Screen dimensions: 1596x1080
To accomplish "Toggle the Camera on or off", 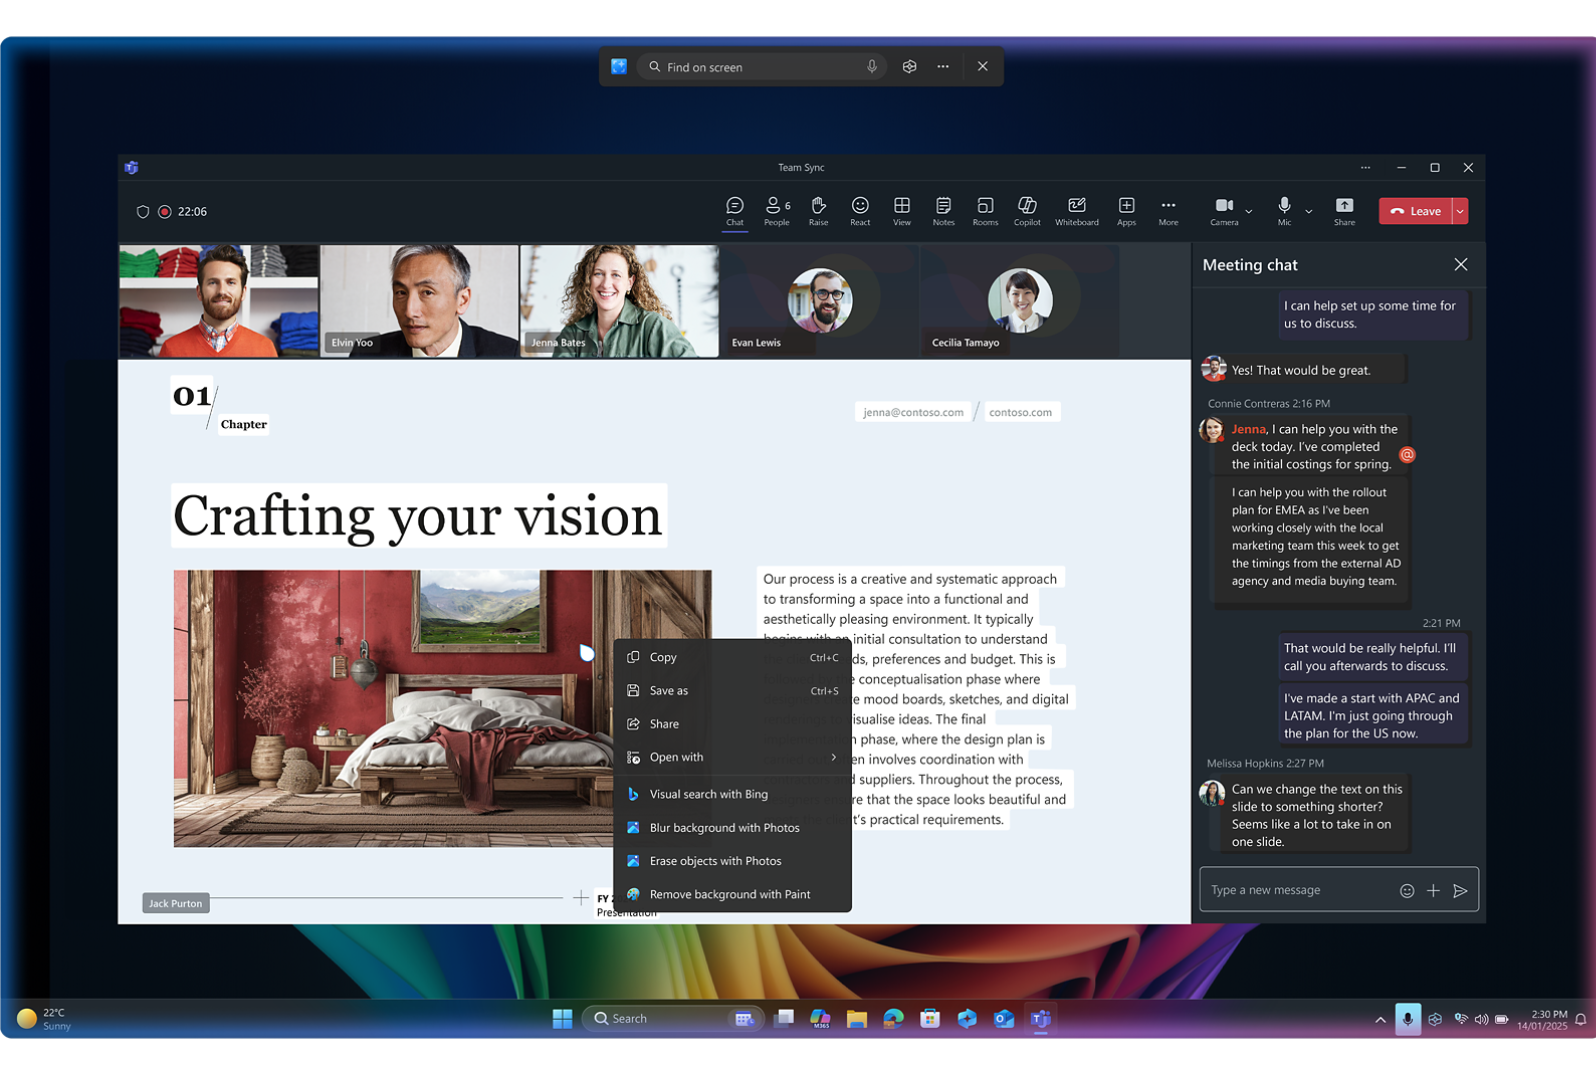I will [1224, 208].
